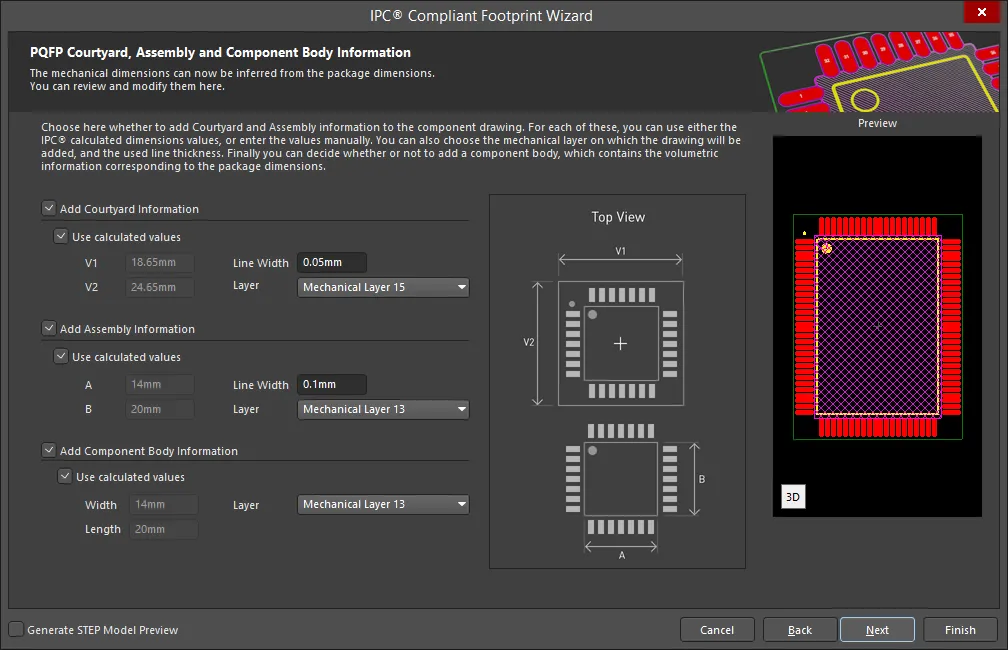Toggle courtyard Use calculated values checkbox

pyautogui.click(x=61, y=237)
